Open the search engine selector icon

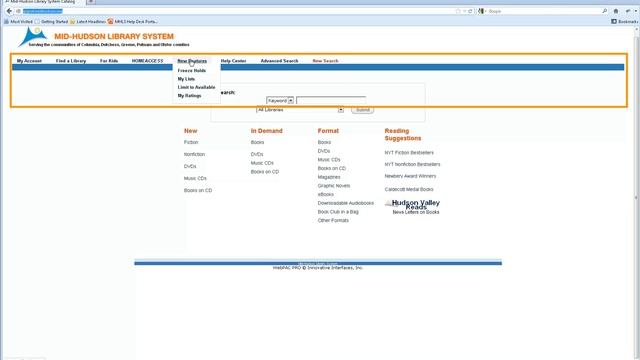pos(482,11)
